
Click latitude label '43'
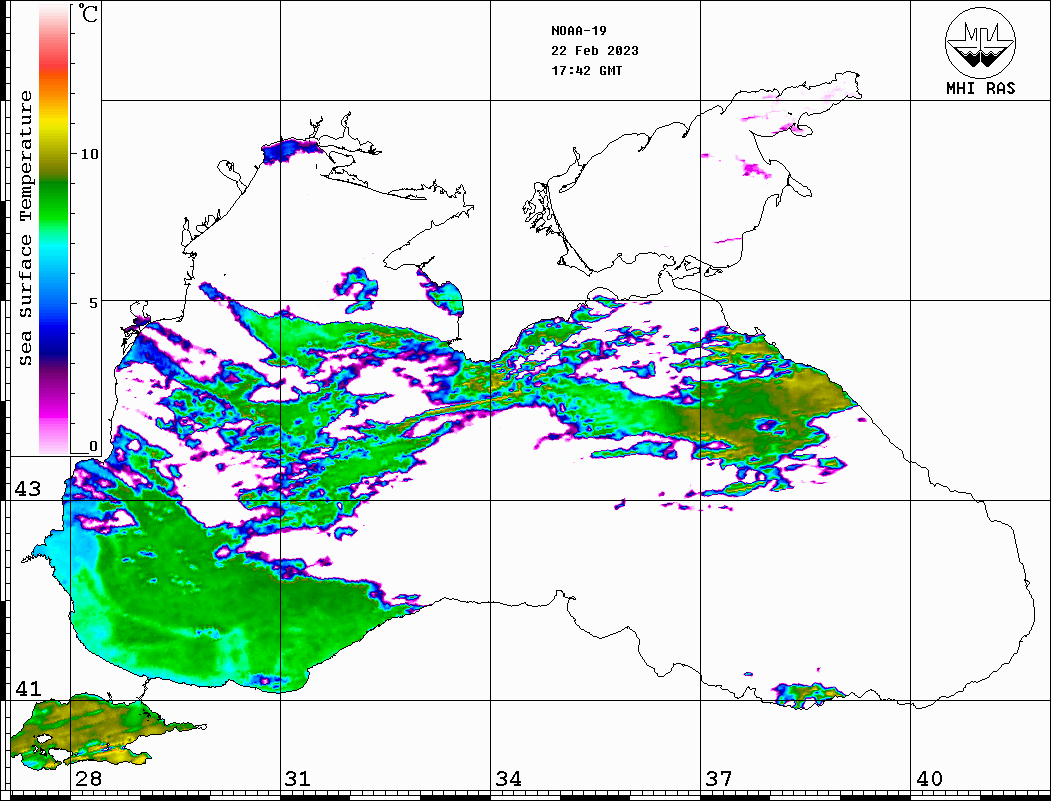click(28, 489)
